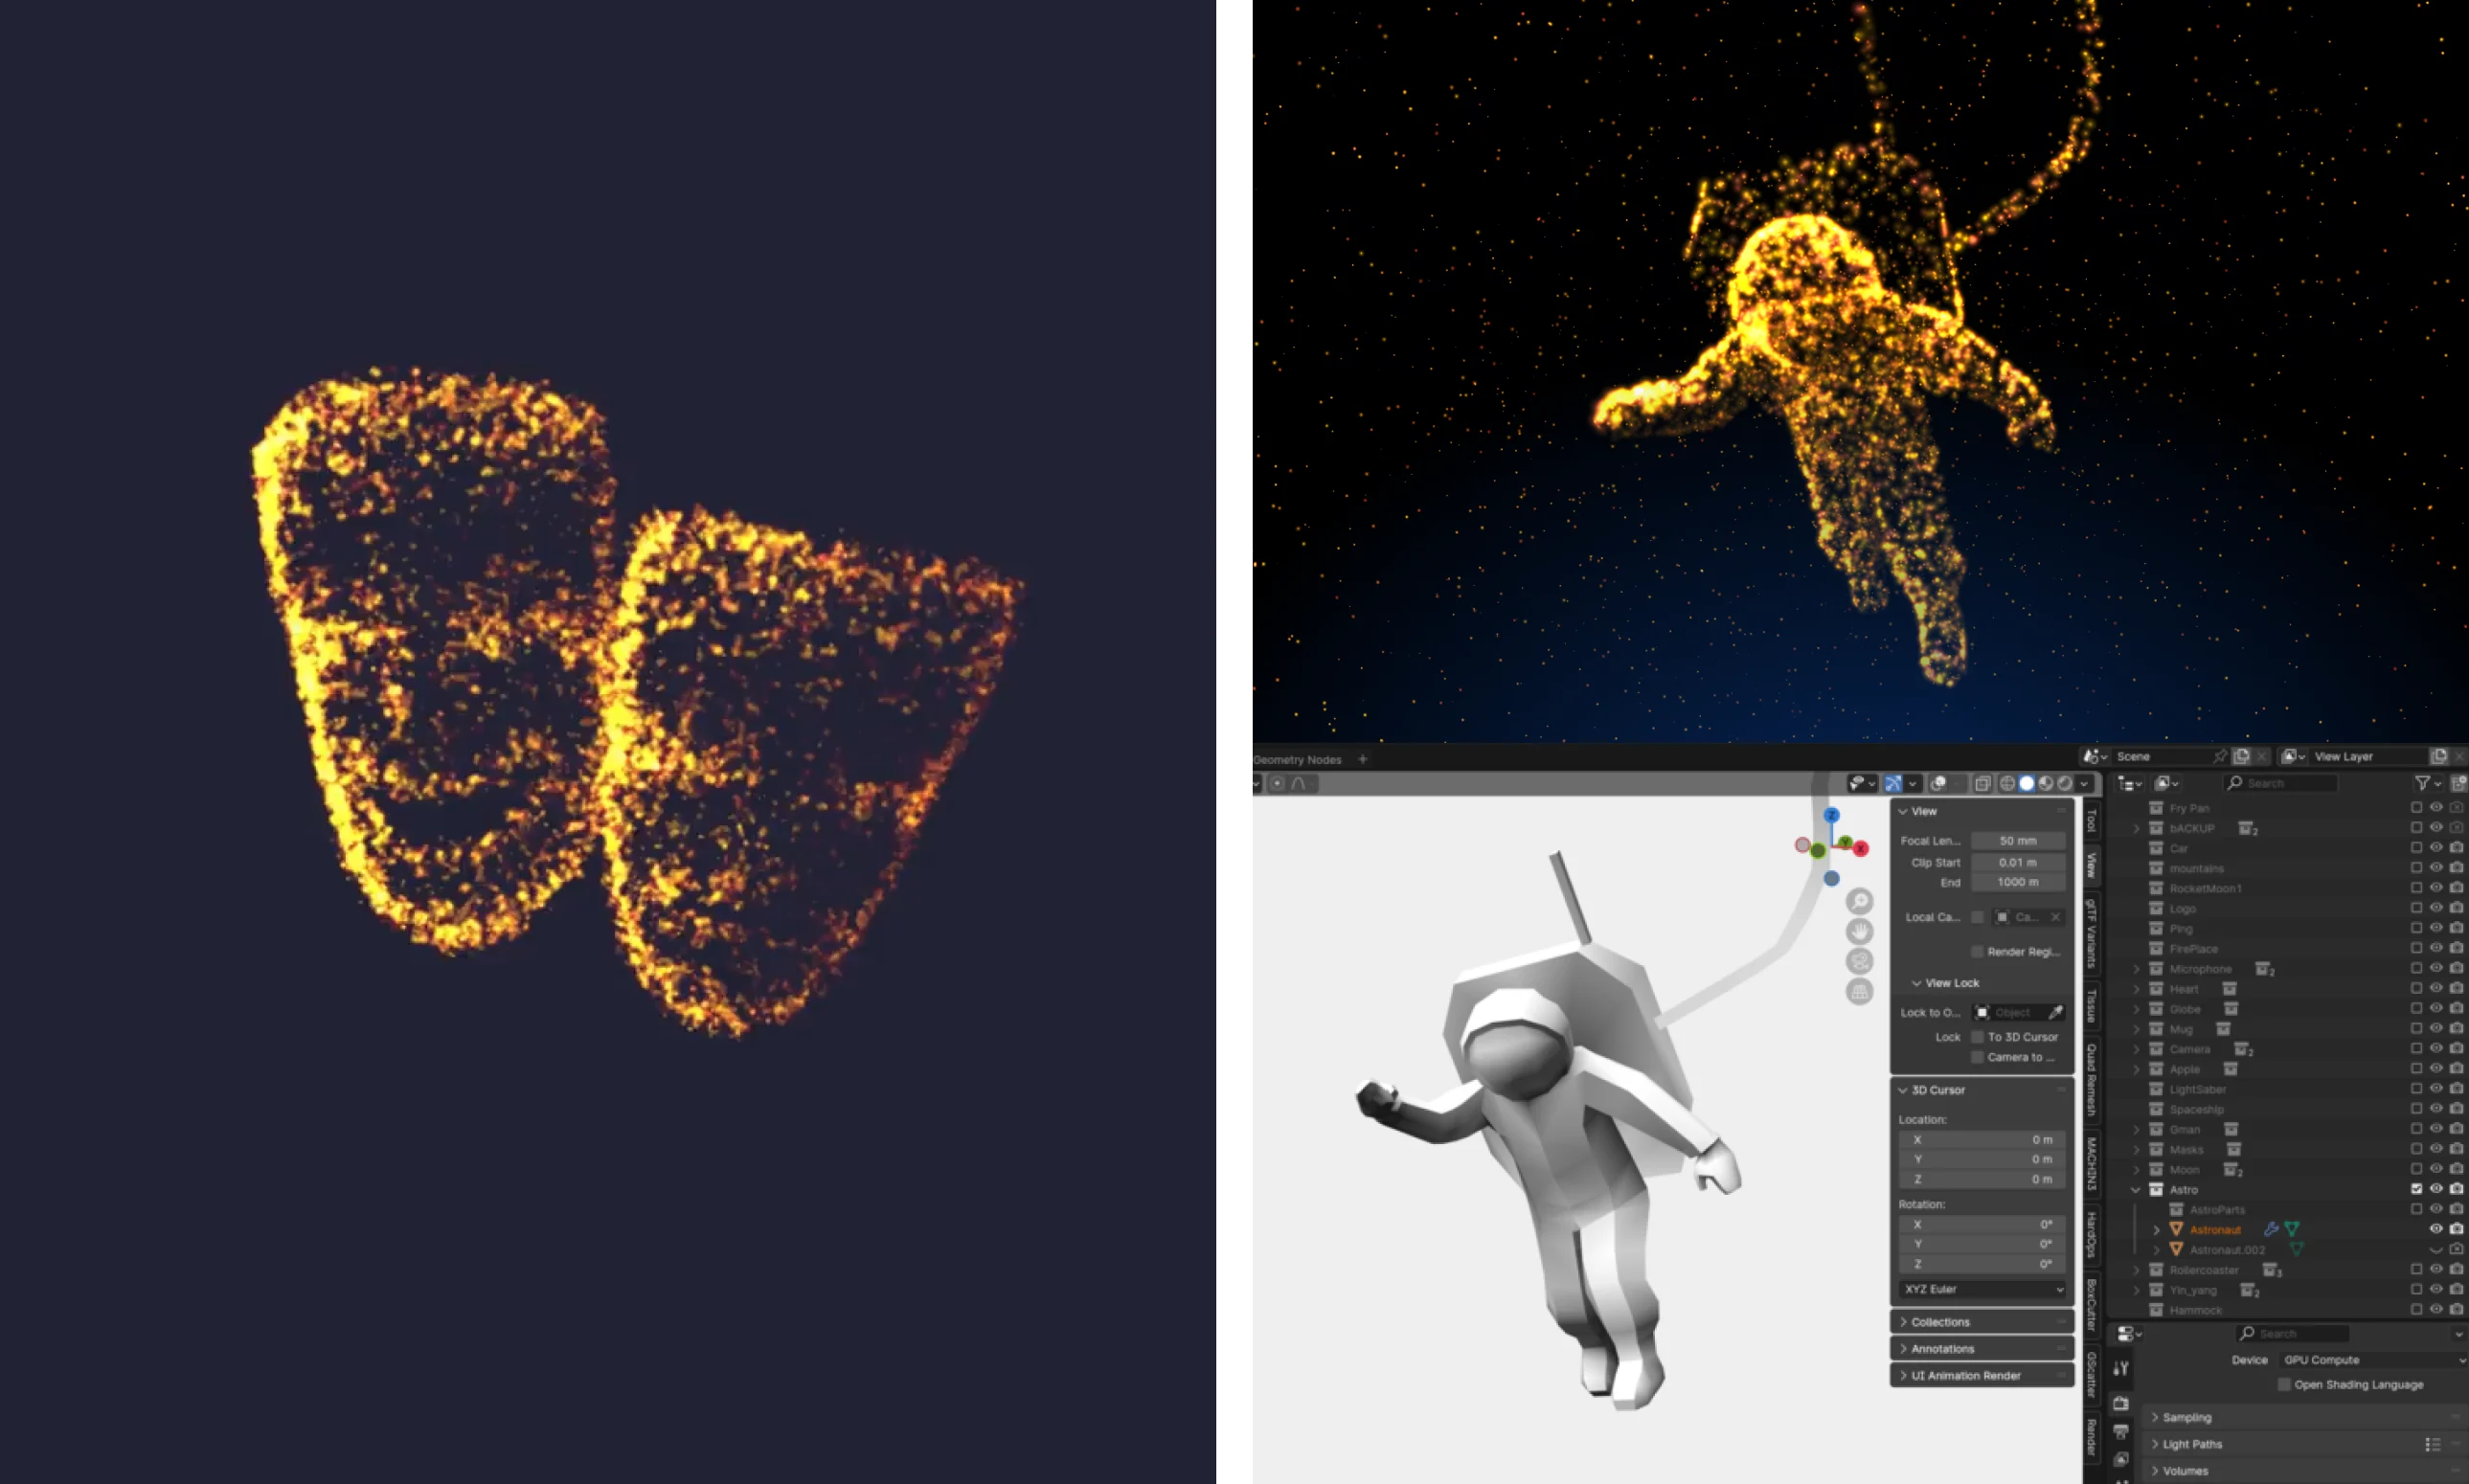Switch to wireframe viewport shading
The width and height of the screenshot is (2469, 1484).
click(2006, 783)
